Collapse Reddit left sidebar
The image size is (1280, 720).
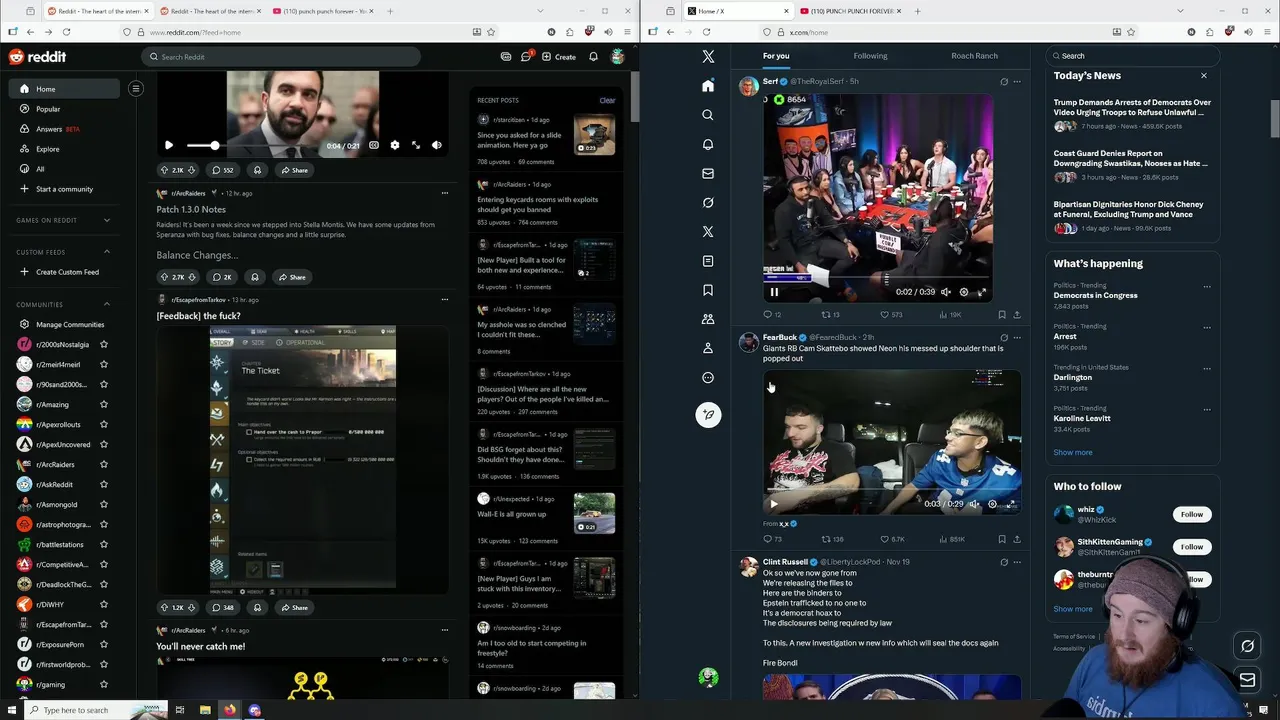pyautogui.click(x=136, y=89)
